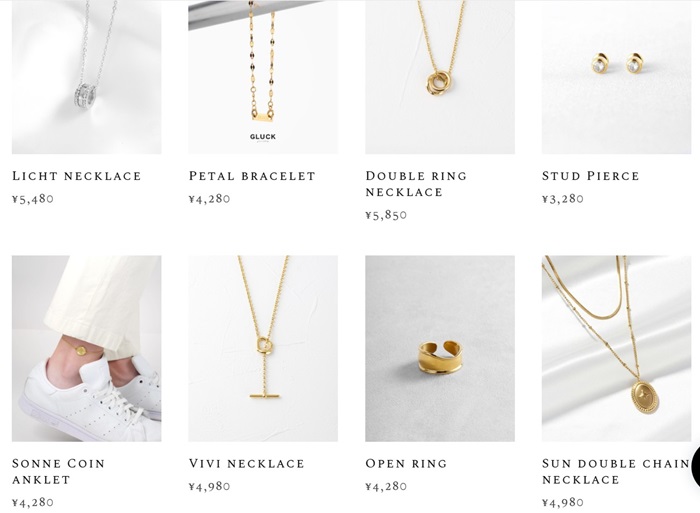Open the Licht Necklace product image

click(x=87, y=77)
